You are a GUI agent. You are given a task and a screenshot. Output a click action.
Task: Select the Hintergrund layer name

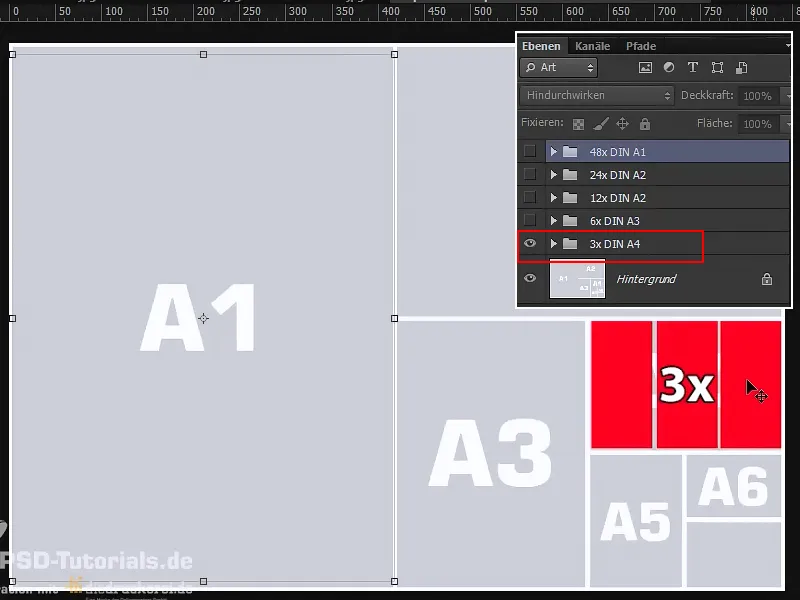tap(646, 279)
